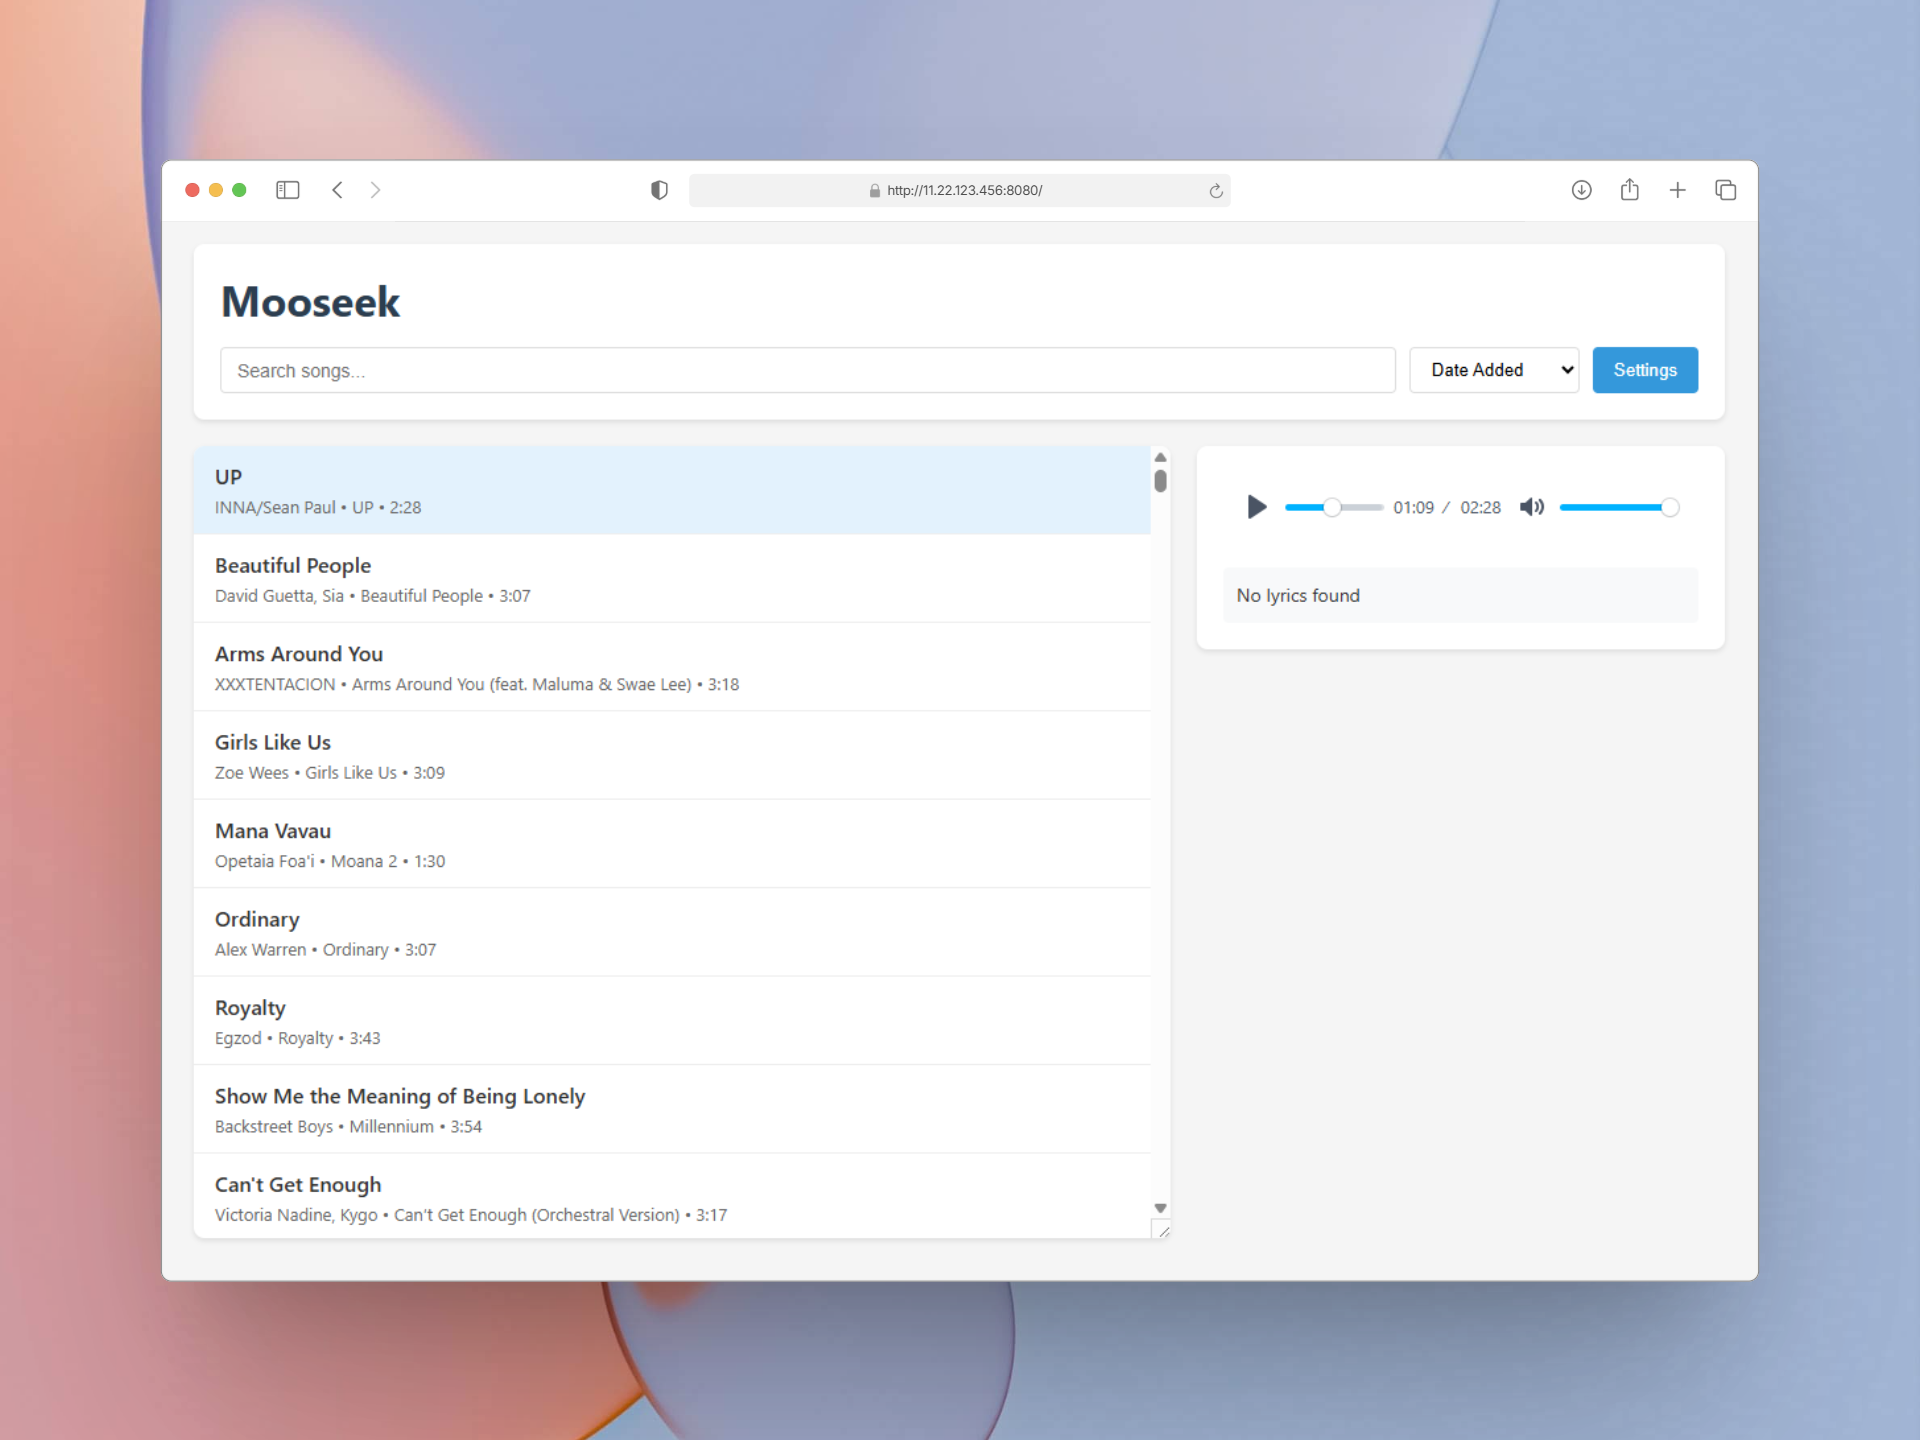Open the Date Added sort dropdown
The width and height of the screenshot is (1920, 1440).
click(x=1494, y=370)
